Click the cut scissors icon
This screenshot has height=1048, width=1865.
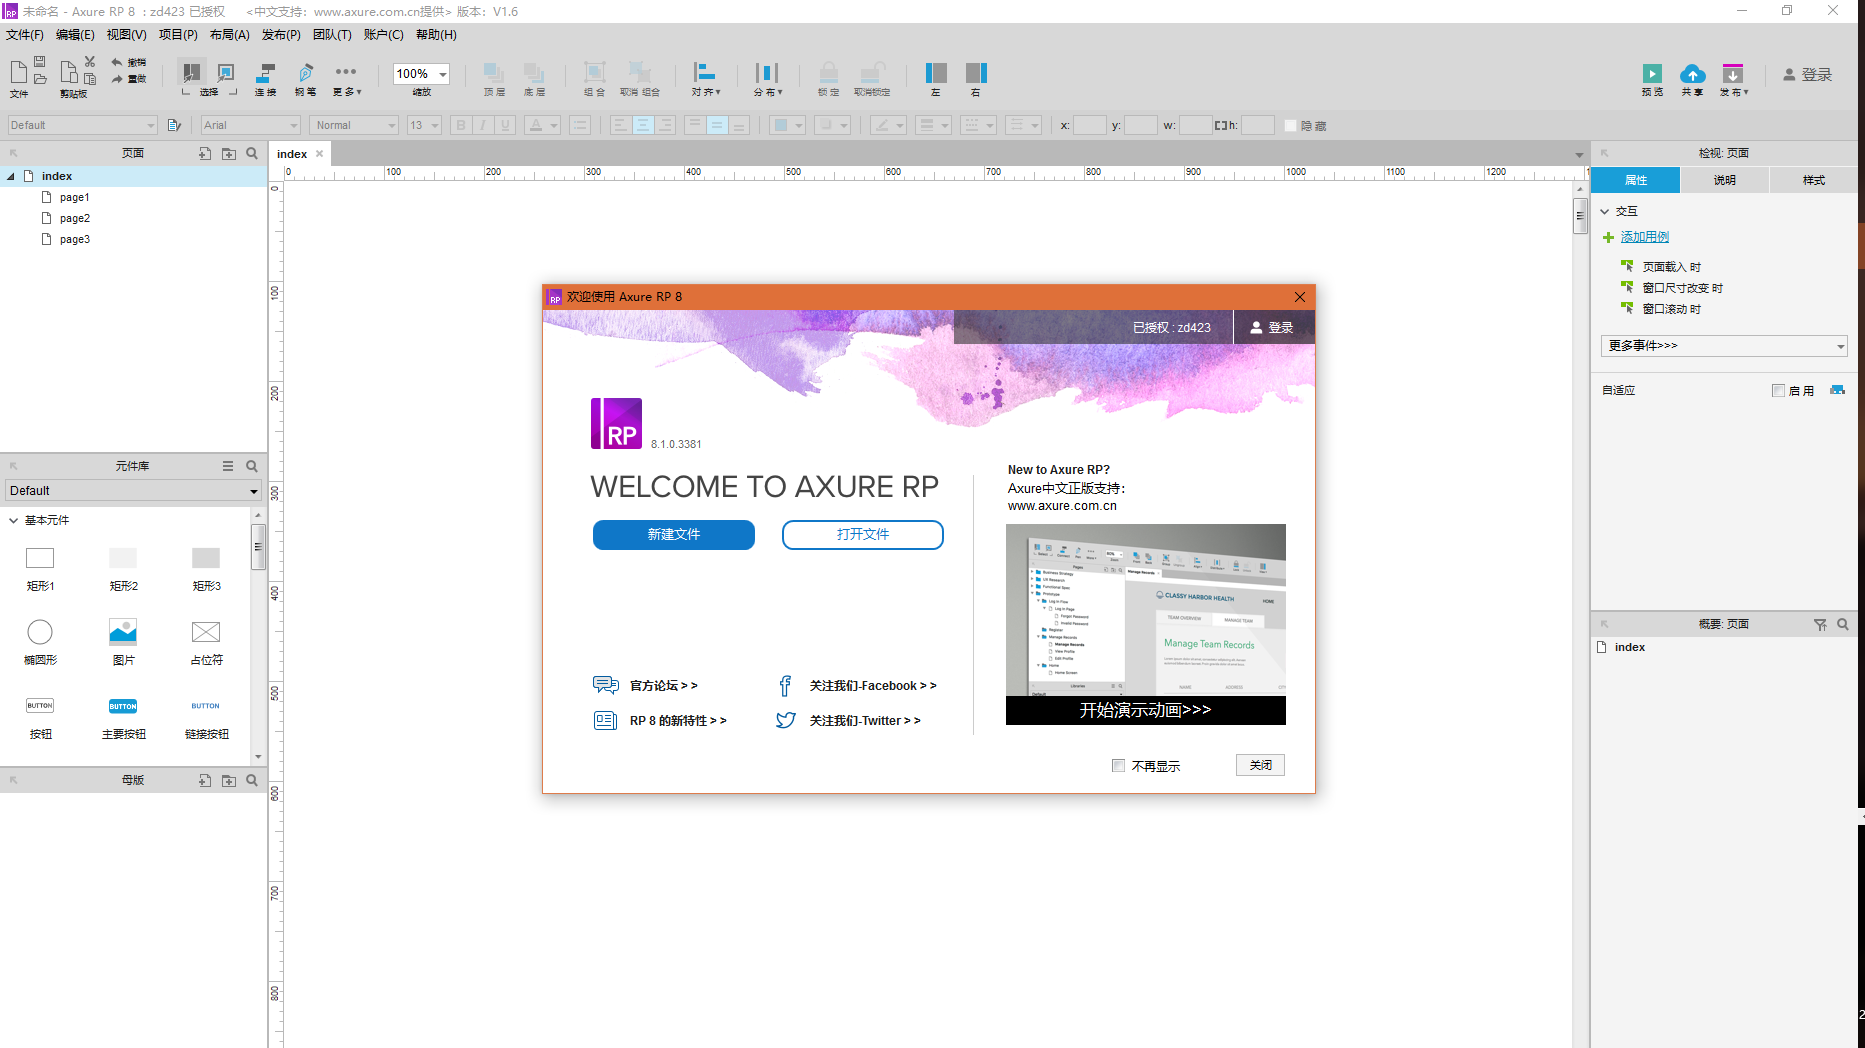(90, 62)
